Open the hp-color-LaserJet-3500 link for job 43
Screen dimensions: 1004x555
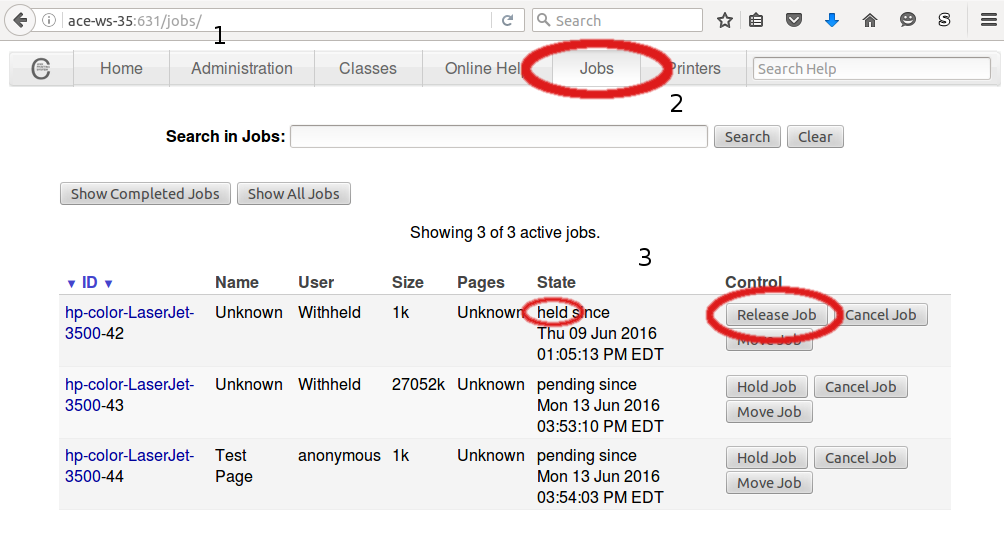[x=129, y=385]
